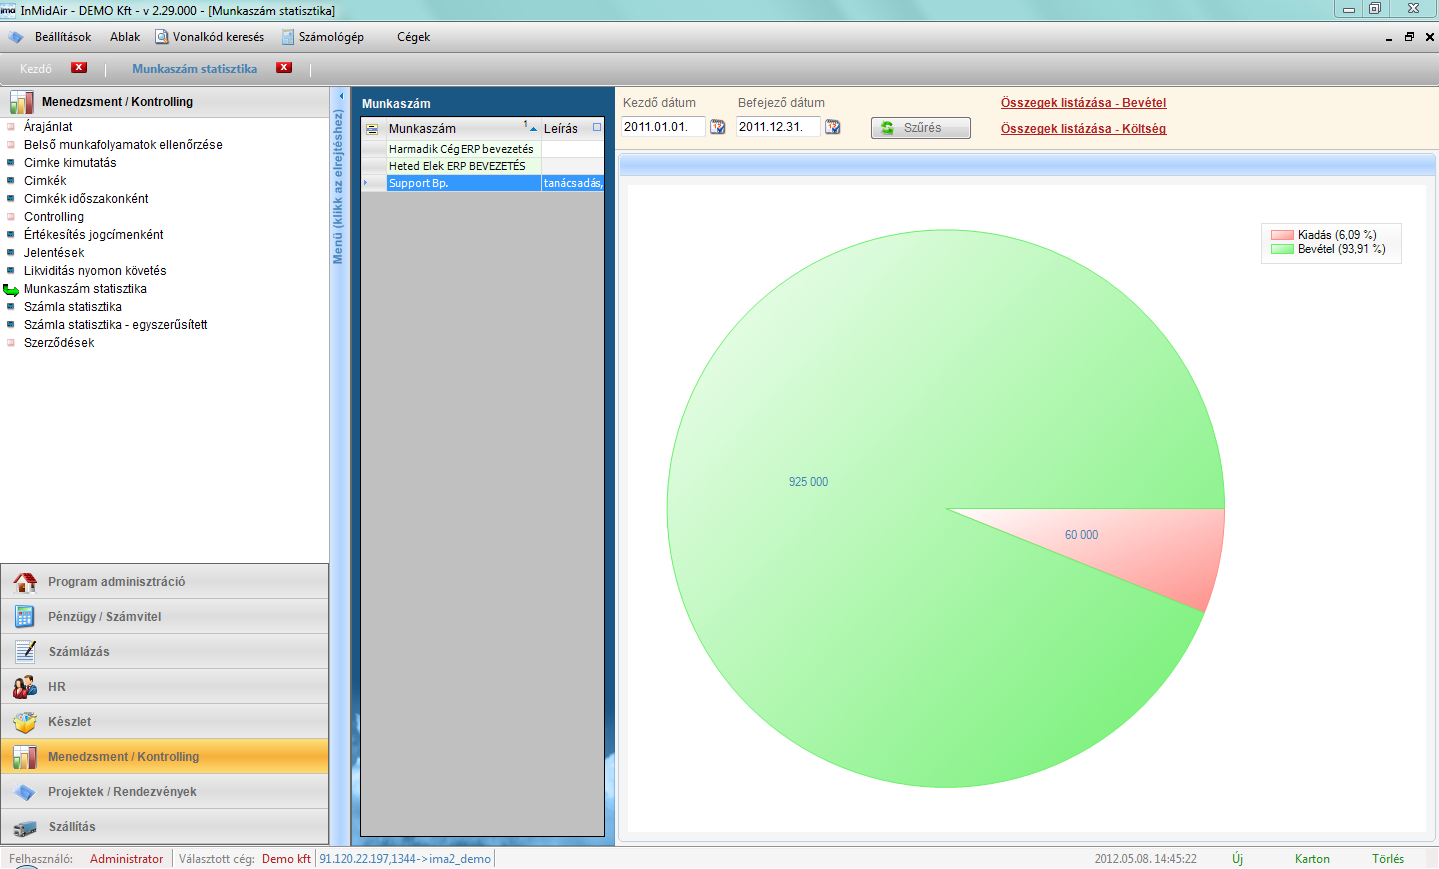Screen dimensions: 1439x869
Task: Select the Support Bp. row
Action: coord(482,183)
